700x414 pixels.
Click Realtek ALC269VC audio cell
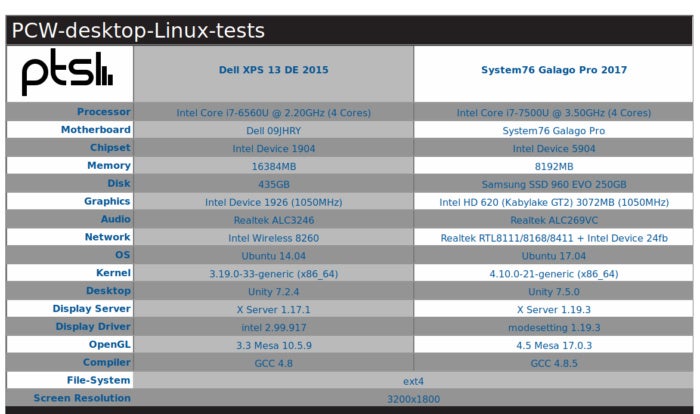pos(554,220)
